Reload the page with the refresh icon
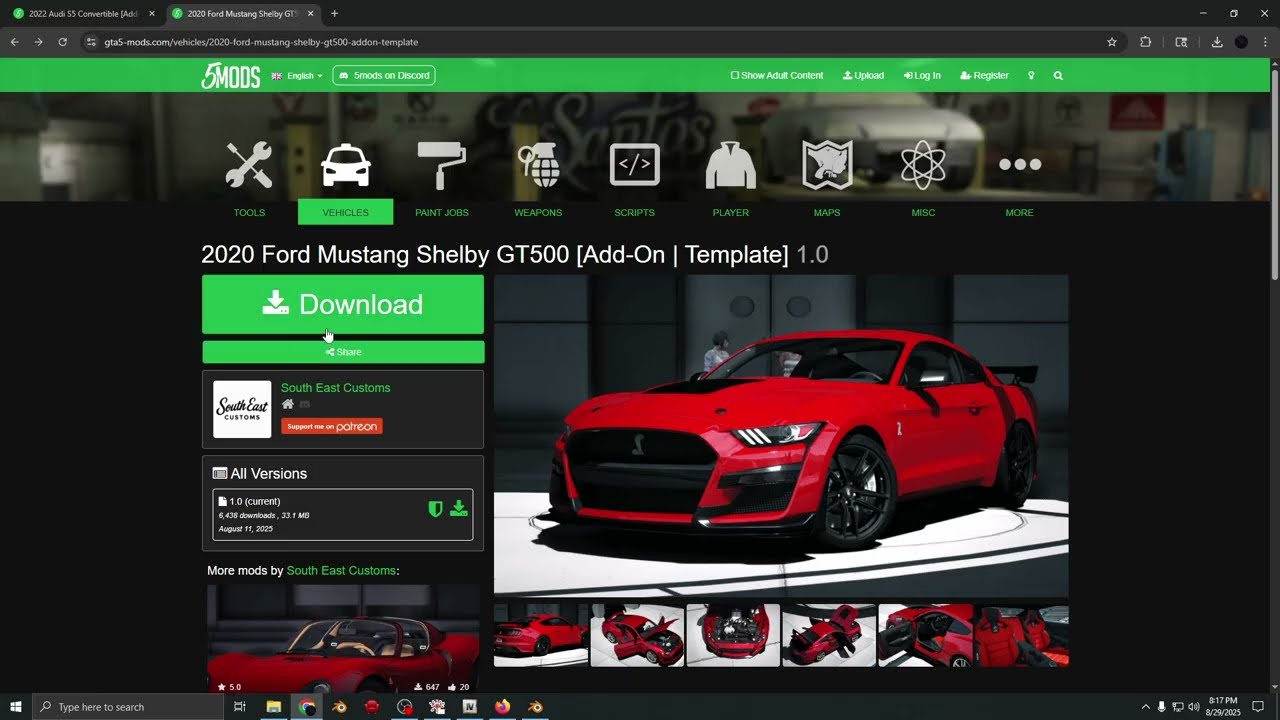Screen dimensions: 1280x720 (x=62, y=42)
